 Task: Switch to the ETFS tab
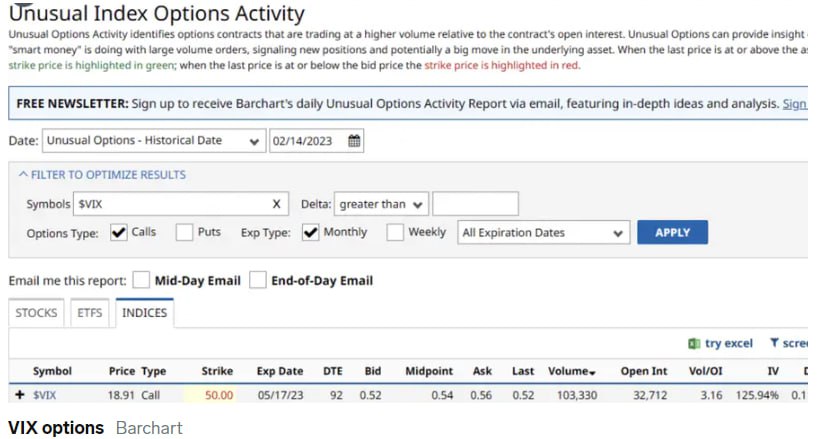coord(90,313)
